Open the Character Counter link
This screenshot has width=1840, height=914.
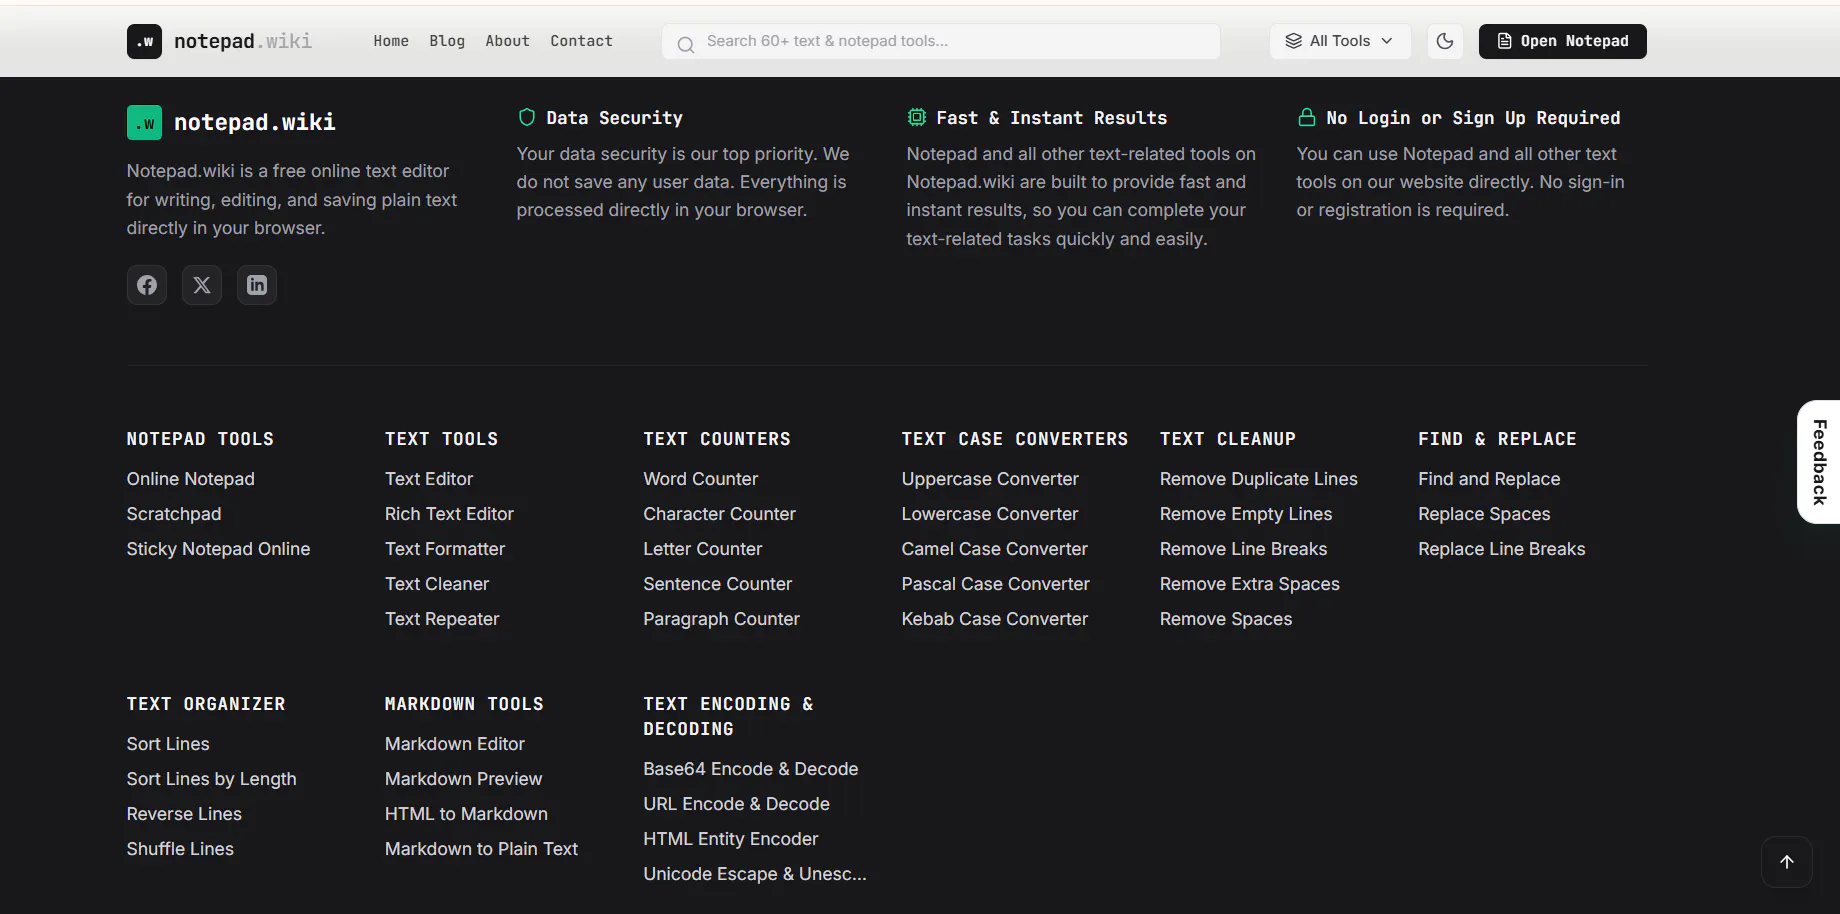(720, 514)
